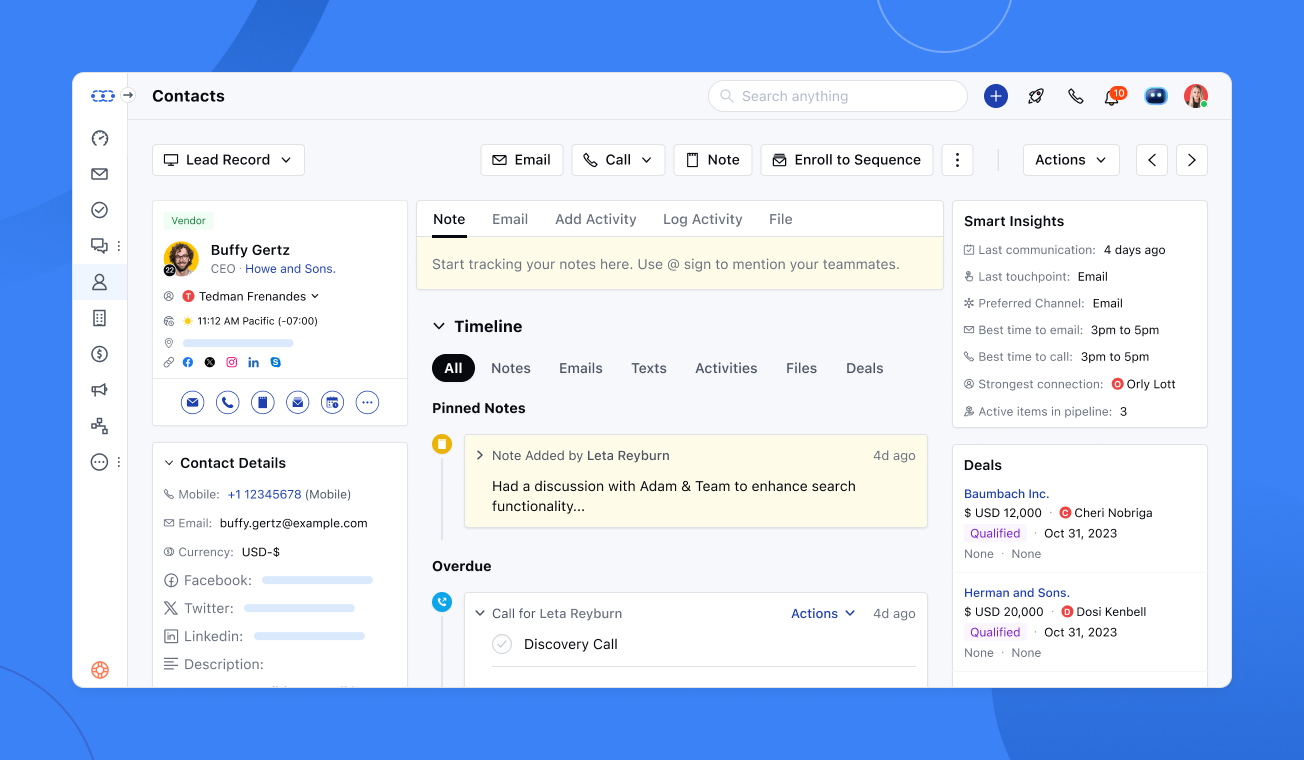The width and height of the screenshot is (1304, 760).
Task: Select the Workflows icon in the left sidebar
Action: pos(99,425)
